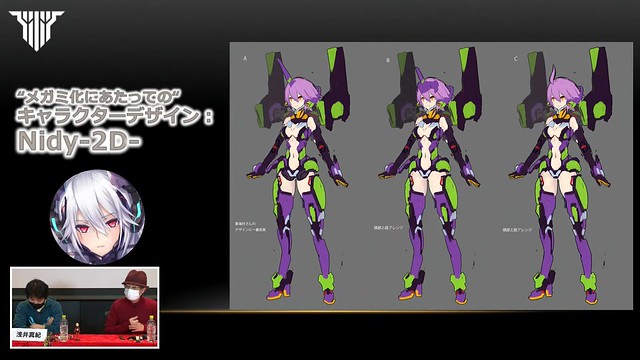Click the caption text under design A
The height and width of the screenshot is (360, 640).
click(x=250, y=227)
